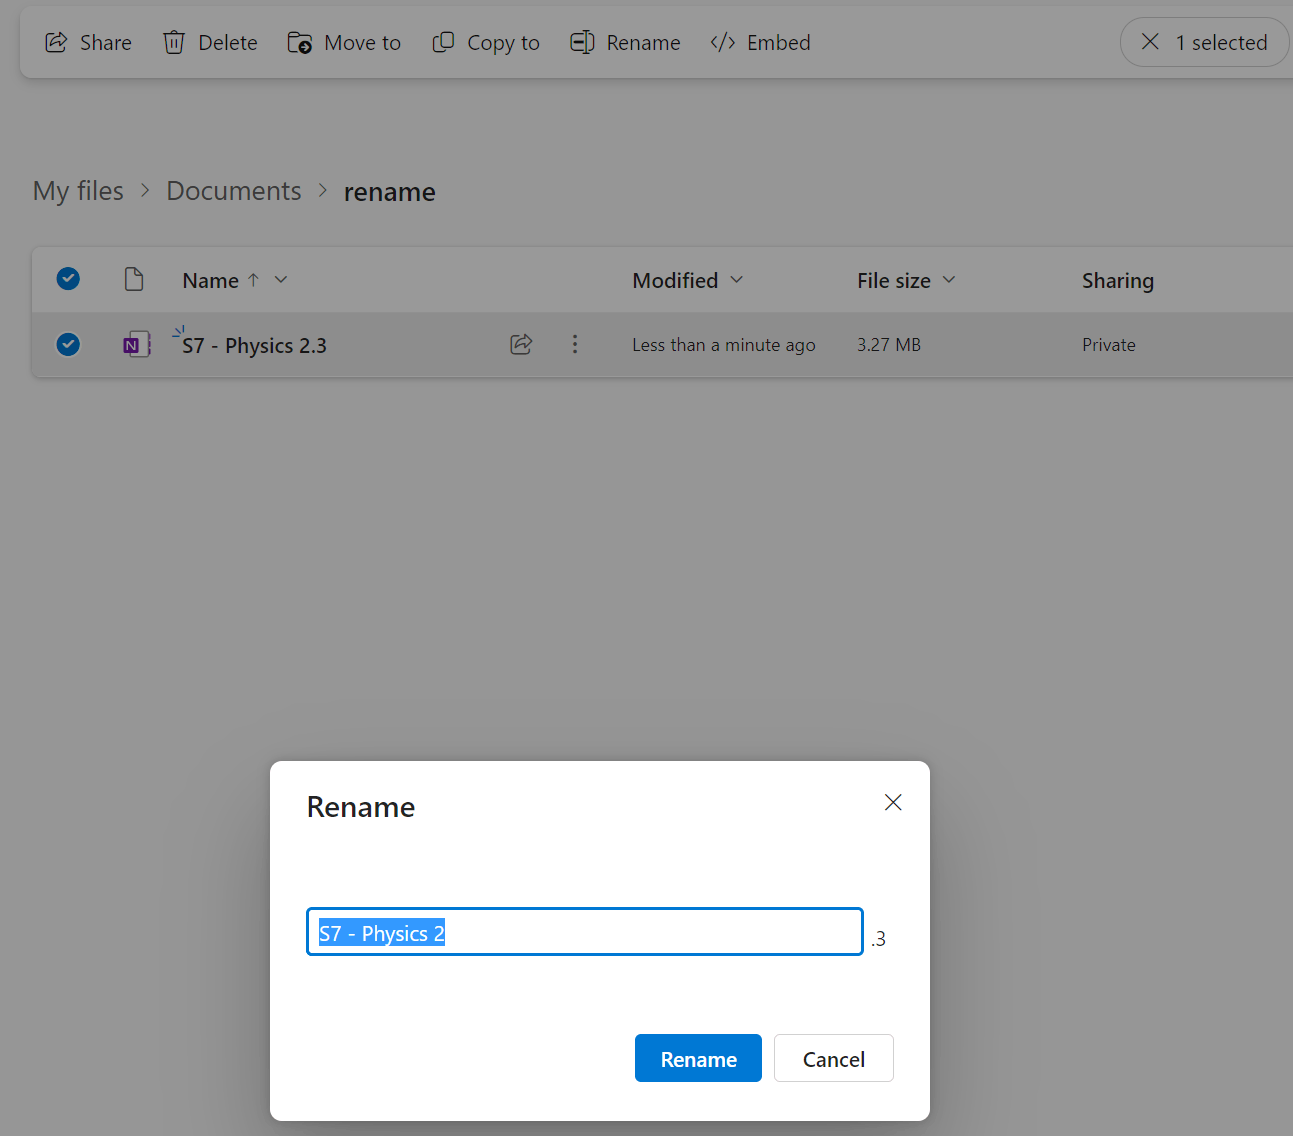Click the Copy to icon
The height and width of the screenshot is (1136, 1293).
[443, 42]
